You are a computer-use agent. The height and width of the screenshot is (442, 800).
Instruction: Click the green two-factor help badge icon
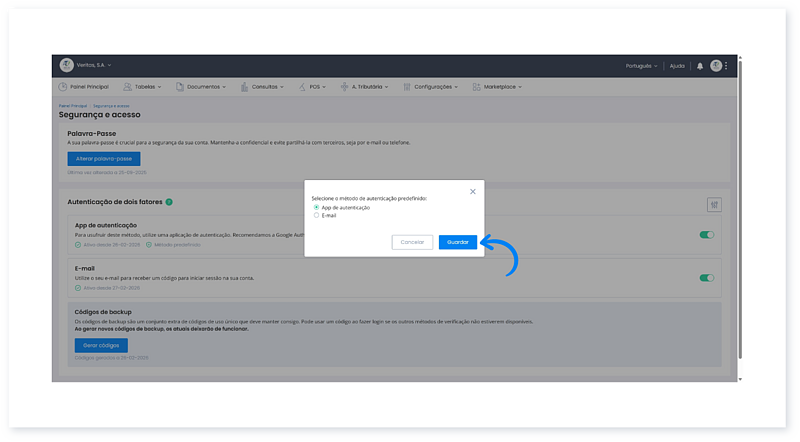point(169,202)
